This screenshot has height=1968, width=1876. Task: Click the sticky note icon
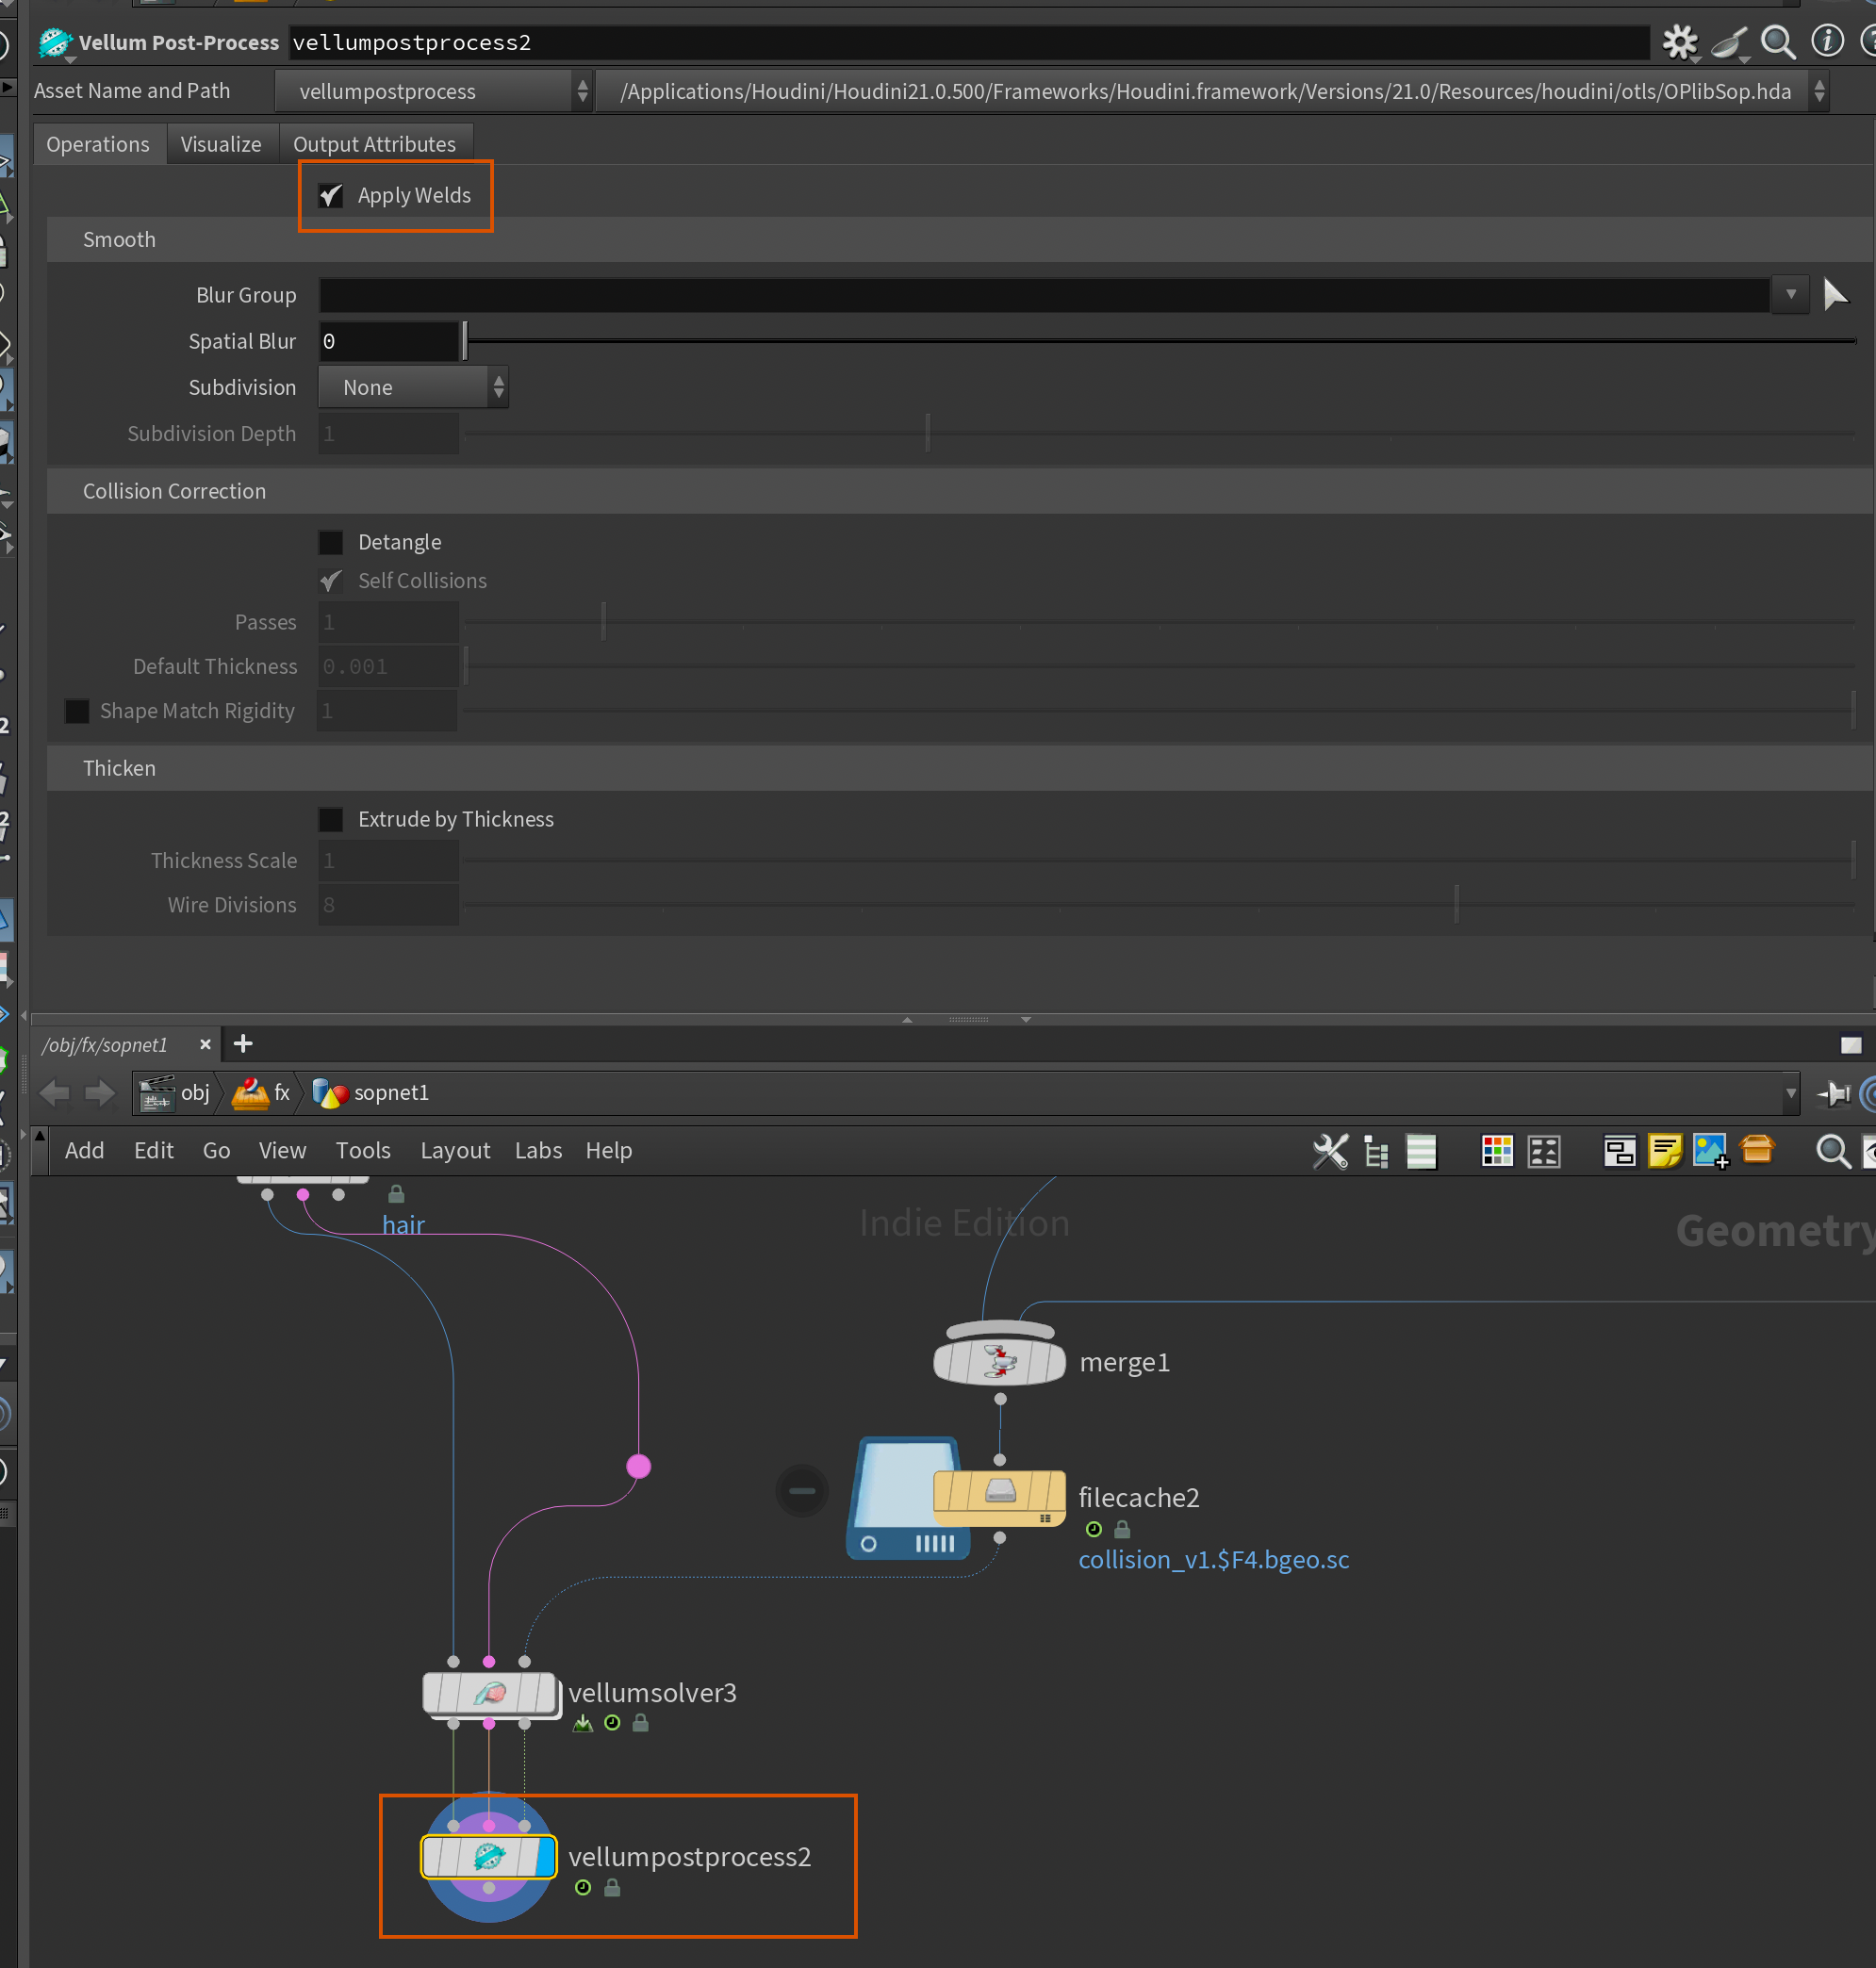coord(1664,1151)
